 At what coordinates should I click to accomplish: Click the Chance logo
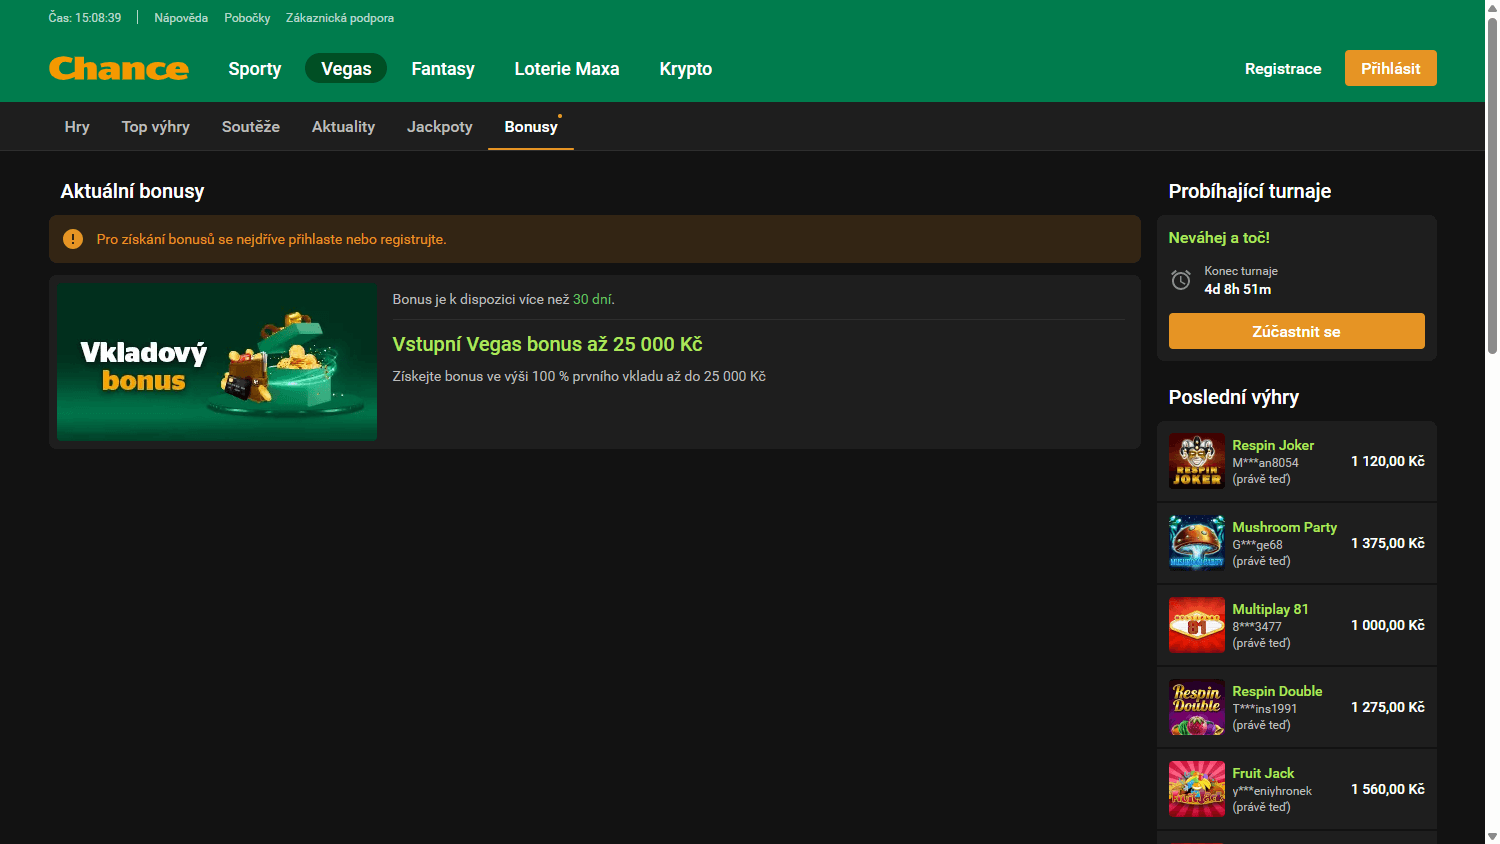coord(118,68)
